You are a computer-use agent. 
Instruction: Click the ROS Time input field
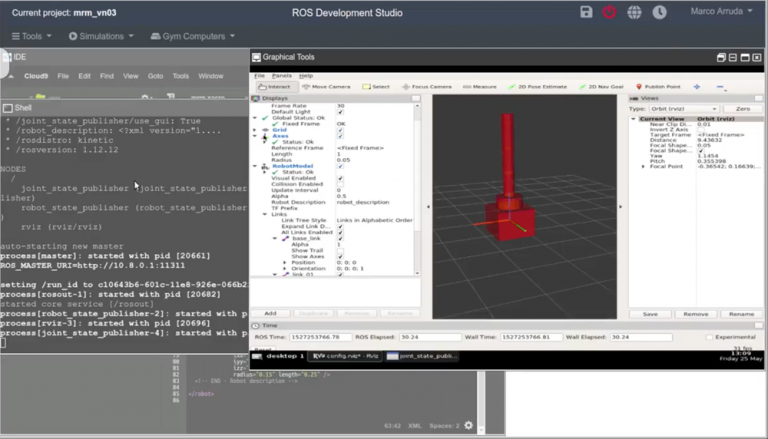click(x=320, y=337)
